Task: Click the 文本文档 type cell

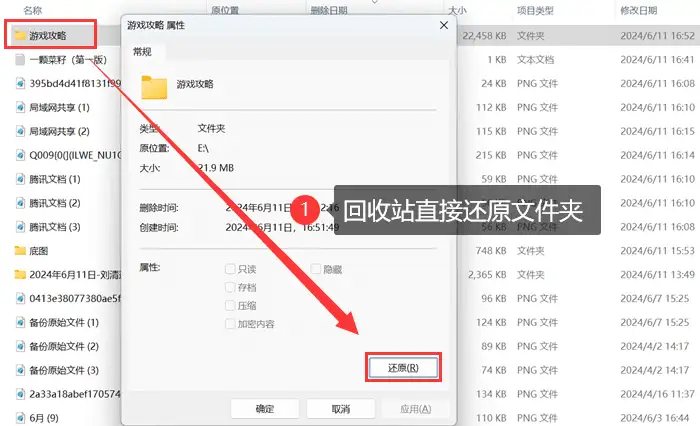Action: click(535, 59)
